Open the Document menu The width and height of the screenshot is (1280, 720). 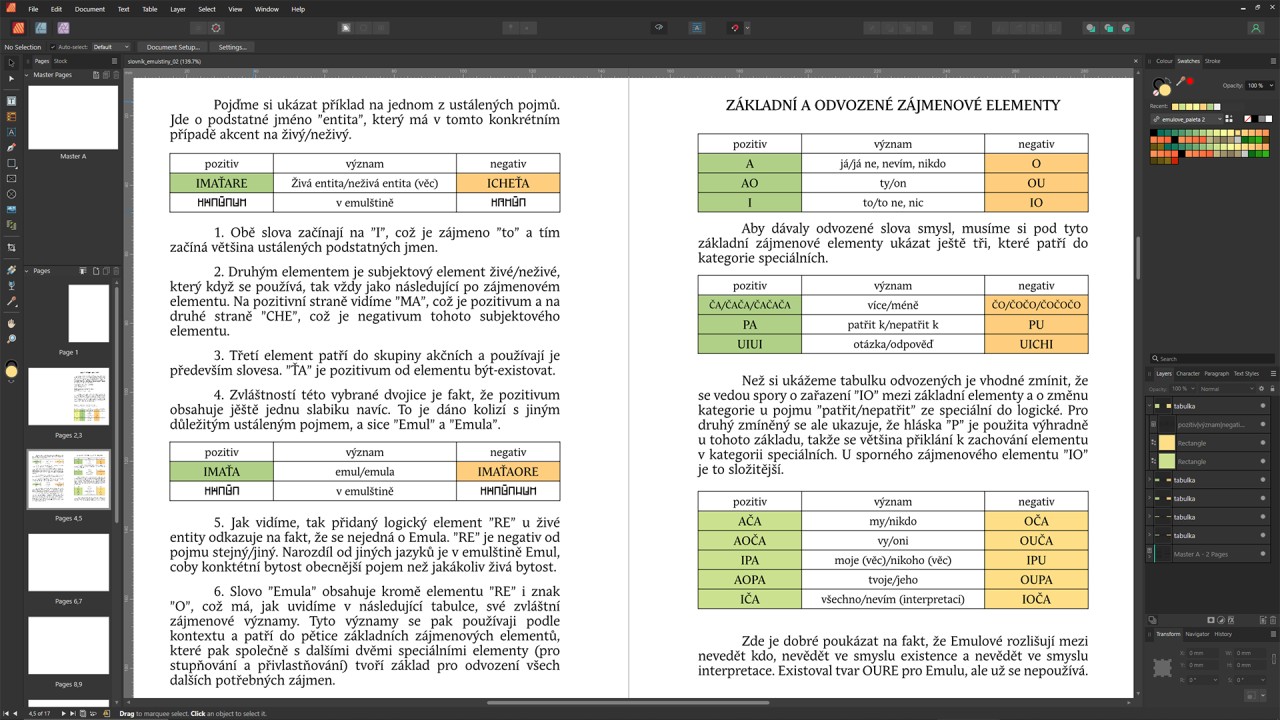[89, 9]
